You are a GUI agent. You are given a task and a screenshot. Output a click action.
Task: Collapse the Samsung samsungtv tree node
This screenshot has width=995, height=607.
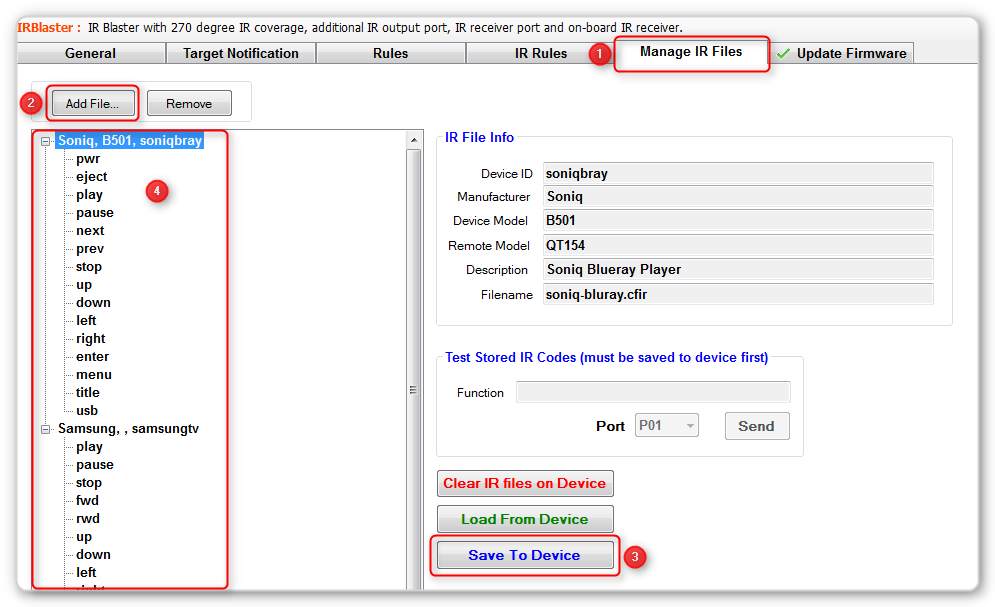[x=46, y=429]
